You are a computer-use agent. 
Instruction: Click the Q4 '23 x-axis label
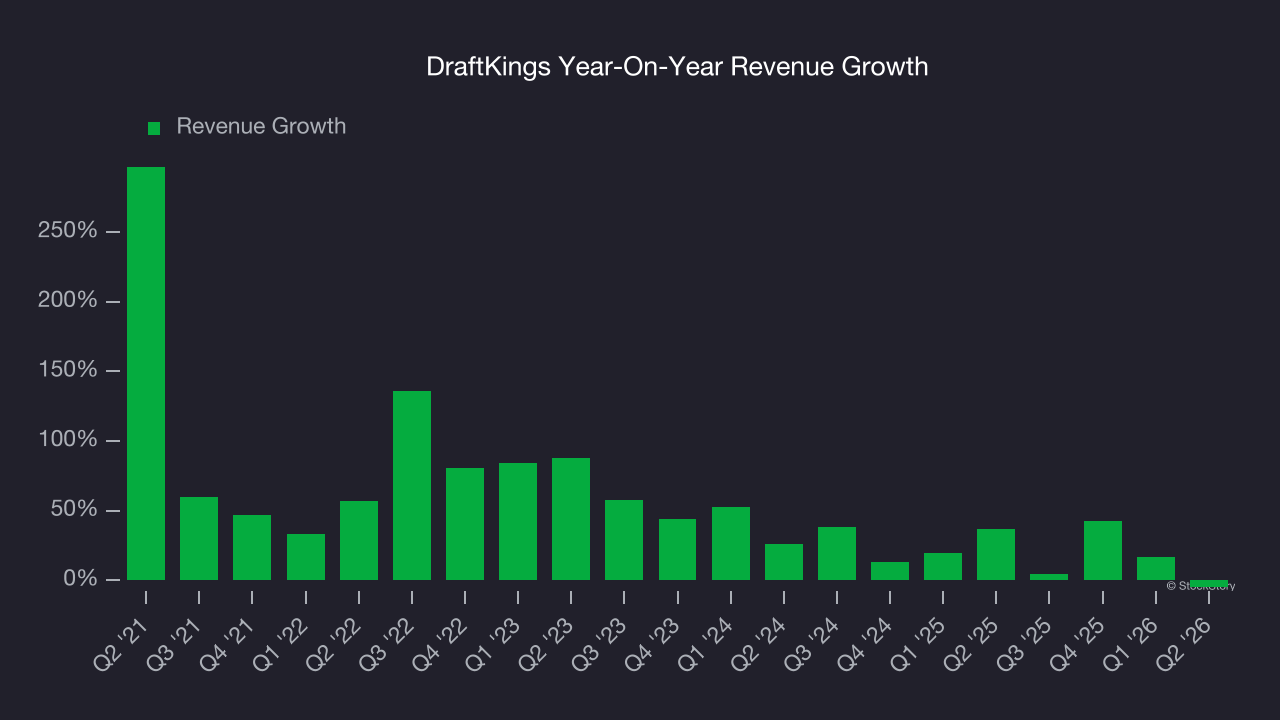point(654,645)
